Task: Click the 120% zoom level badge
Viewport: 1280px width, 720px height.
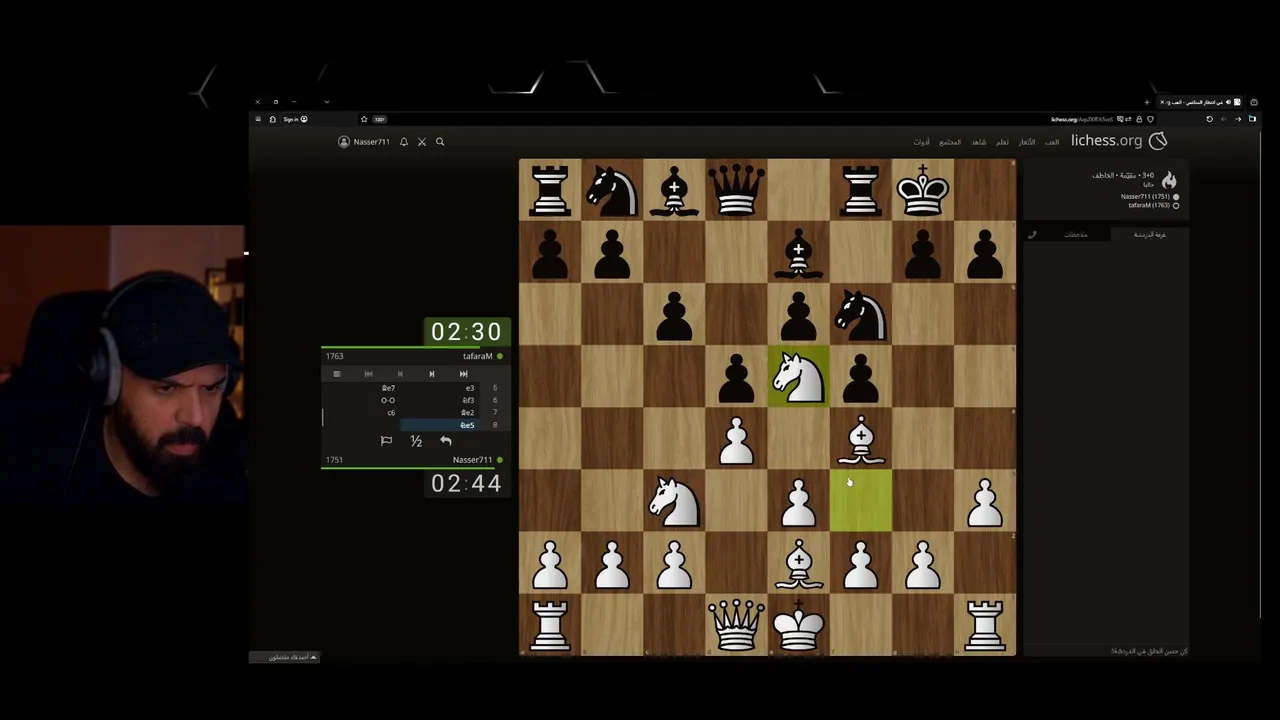Action: coord(380,119)
